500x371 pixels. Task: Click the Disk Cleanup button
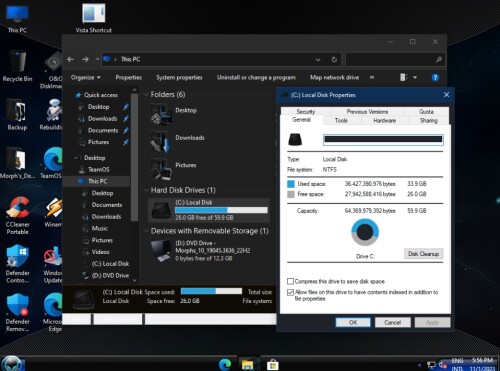[x=423, y=254]
